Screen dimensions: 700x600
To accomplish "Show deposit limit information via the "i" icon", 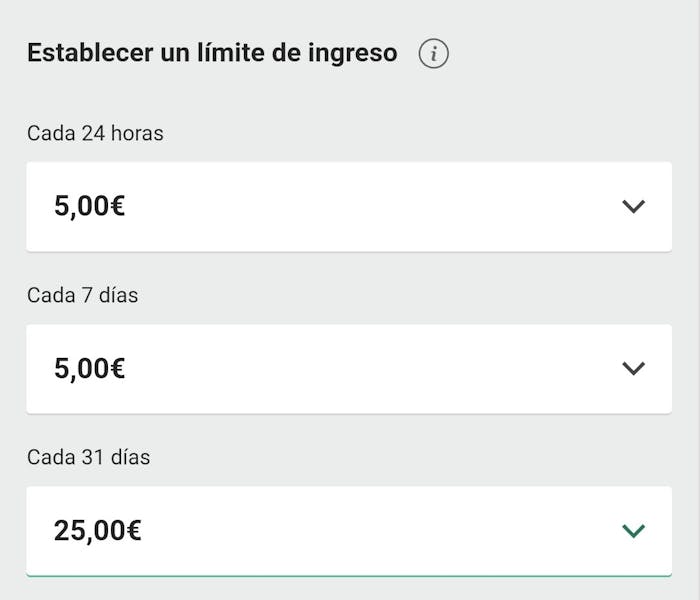I will point(433,54).
